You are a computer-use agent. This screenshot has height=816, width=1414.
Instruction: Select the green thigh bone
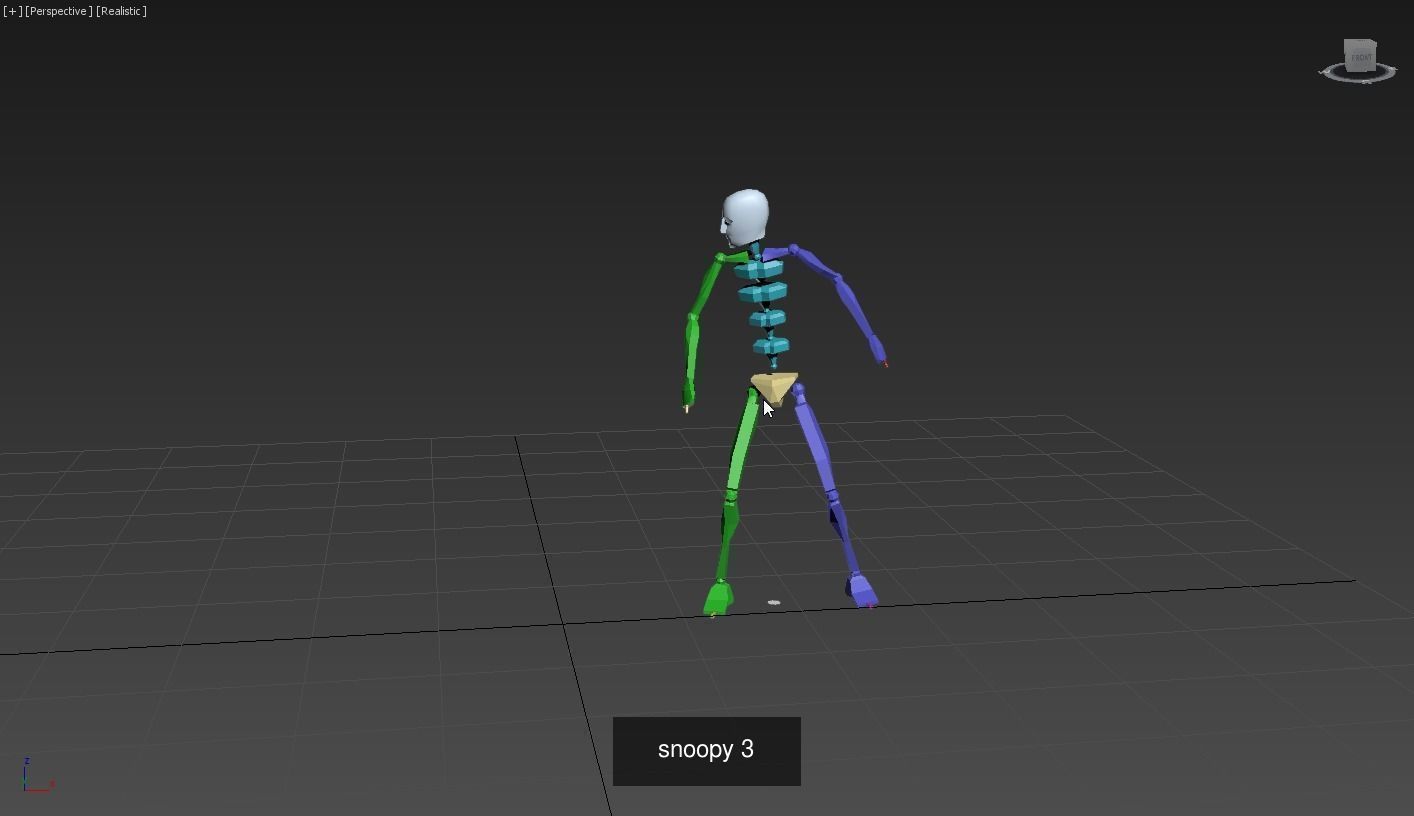pos(742,440)
